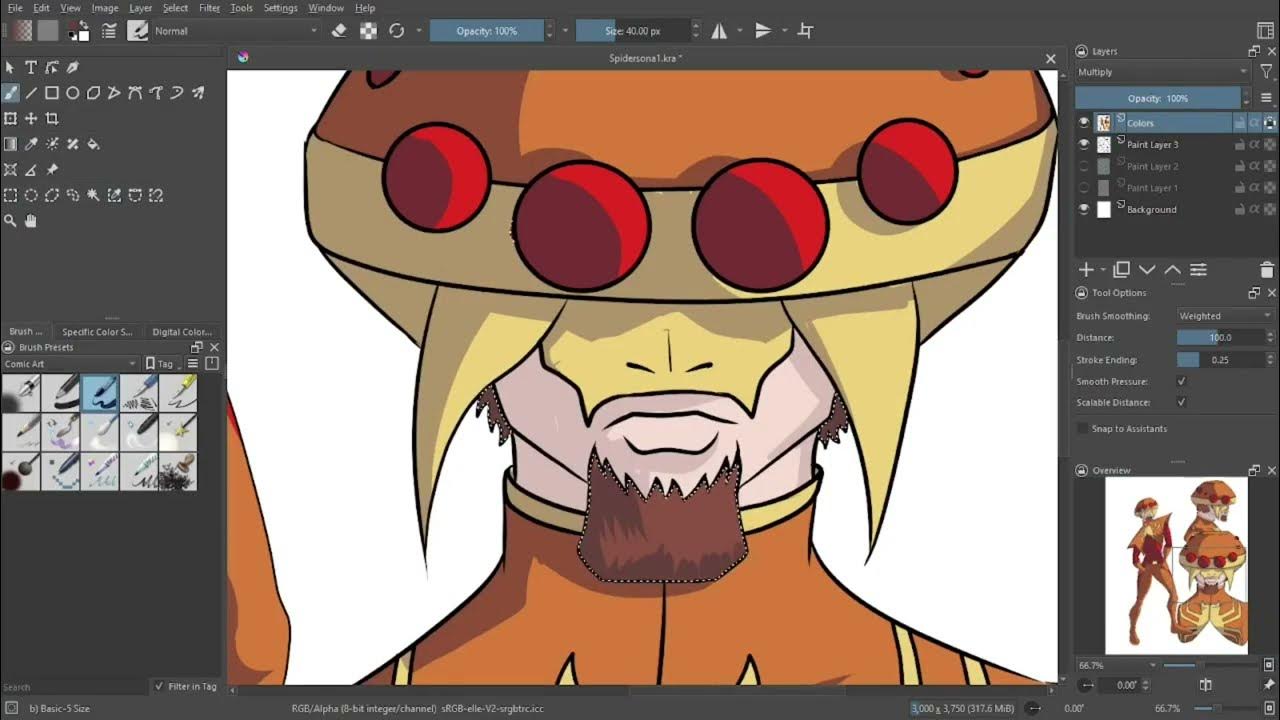Open overview zoom percentage dropdown
This screenshot has width=1280, height=720.
pos(1117,665)
